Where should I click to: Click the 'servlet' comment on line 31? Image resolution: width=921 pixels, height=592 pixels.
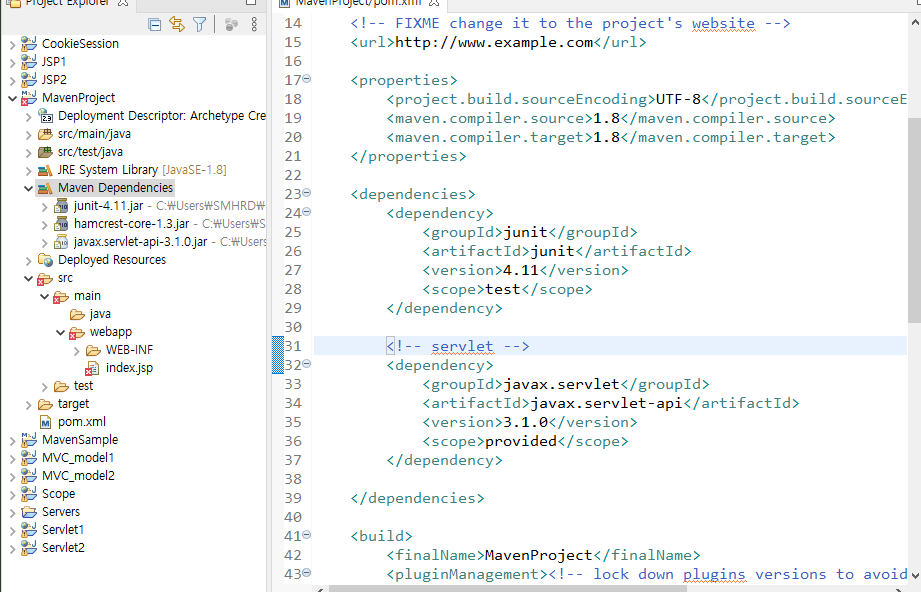462,347
